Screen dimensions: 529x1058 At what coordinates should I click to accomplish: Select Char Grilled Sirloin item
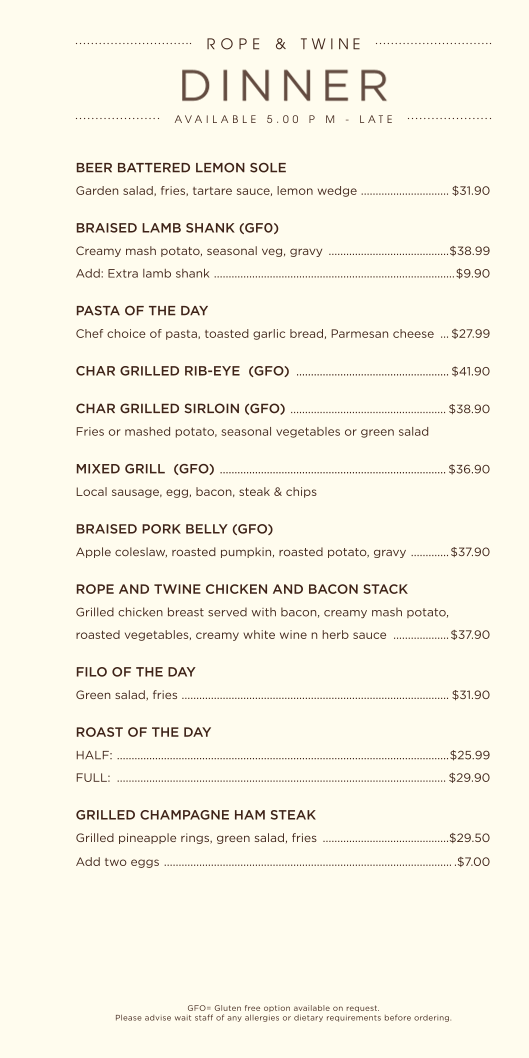pos(180,409)
